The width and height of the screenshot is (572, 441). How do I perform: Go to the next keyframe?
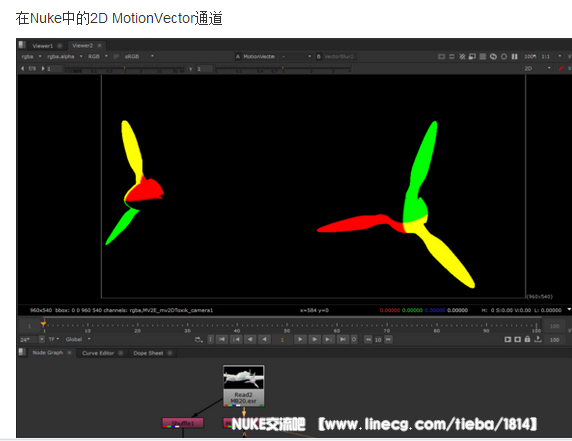tap(328, 340)
